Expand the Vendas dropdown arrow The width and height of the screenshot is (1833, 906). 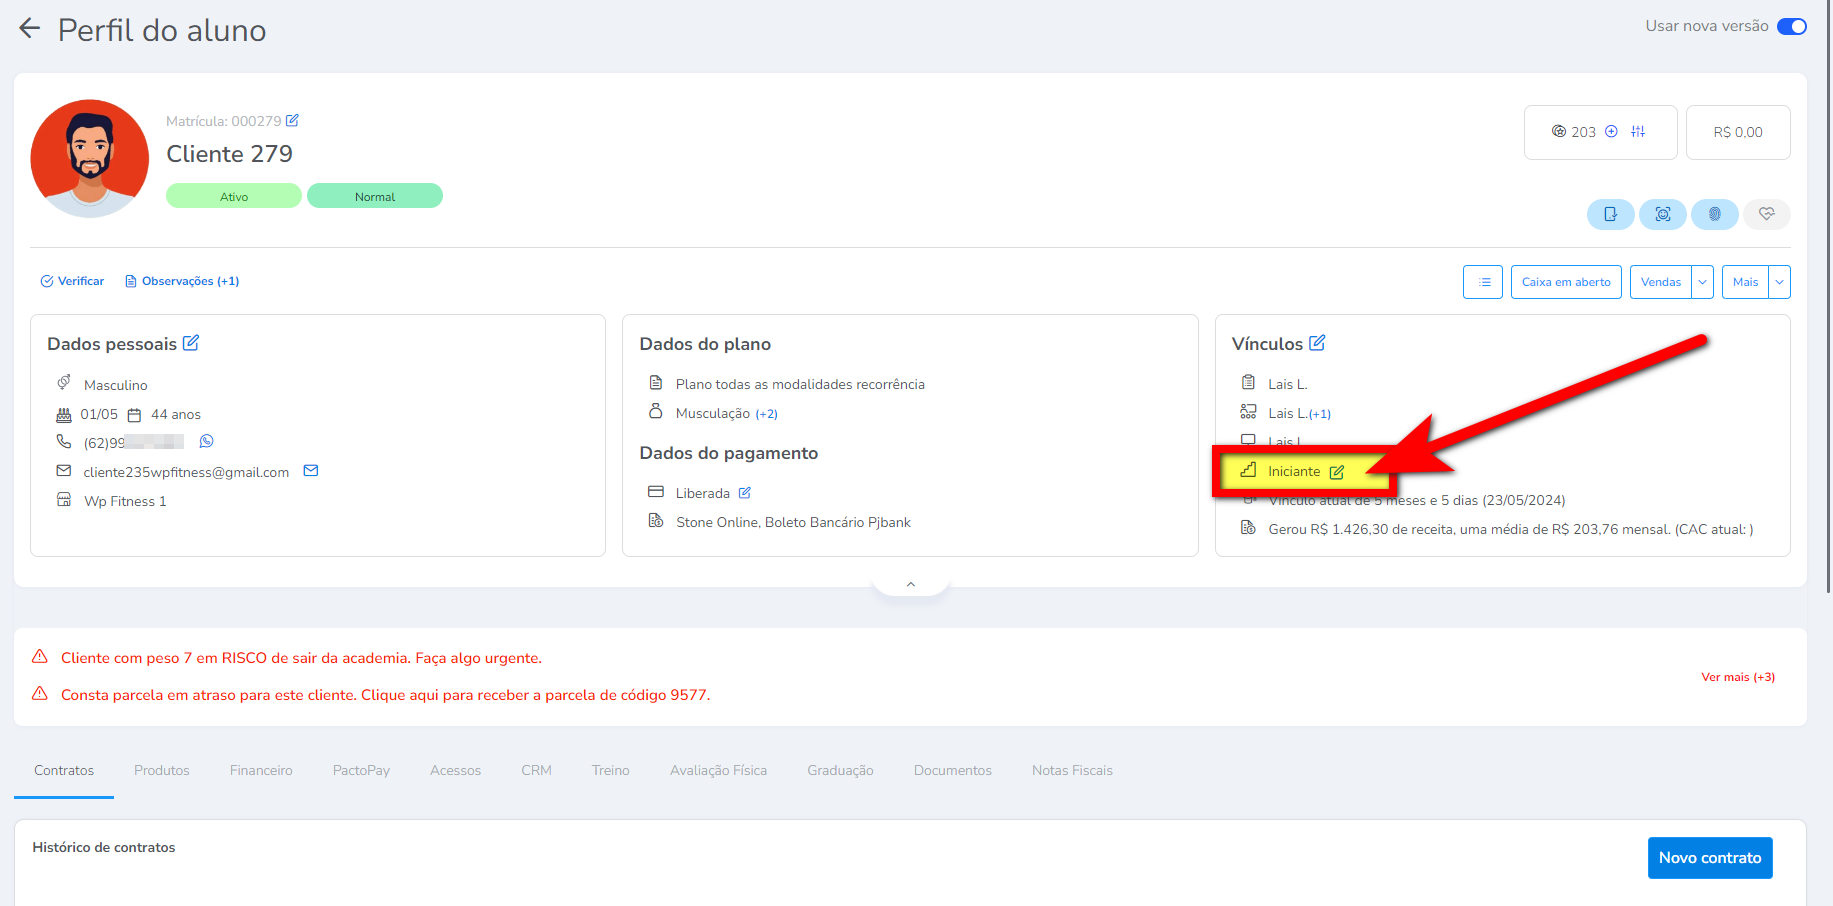(1702, 282)
